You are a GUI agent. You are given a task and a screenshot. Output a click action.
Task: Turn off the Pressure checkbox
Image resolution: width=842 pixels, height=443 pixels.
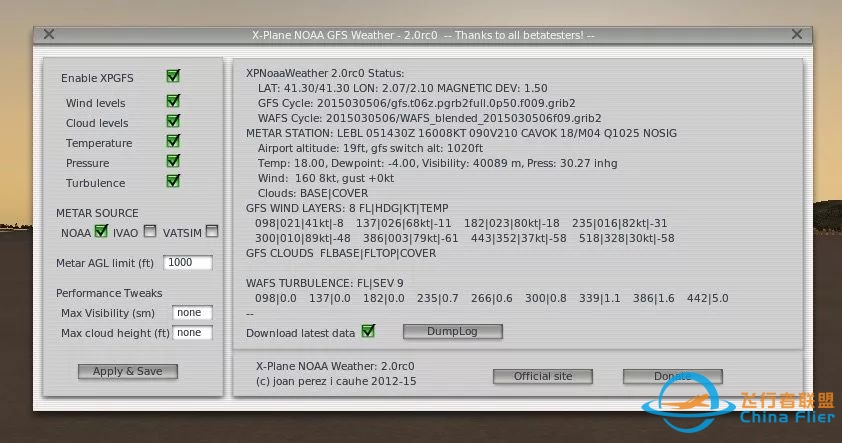tap(173, 161)
